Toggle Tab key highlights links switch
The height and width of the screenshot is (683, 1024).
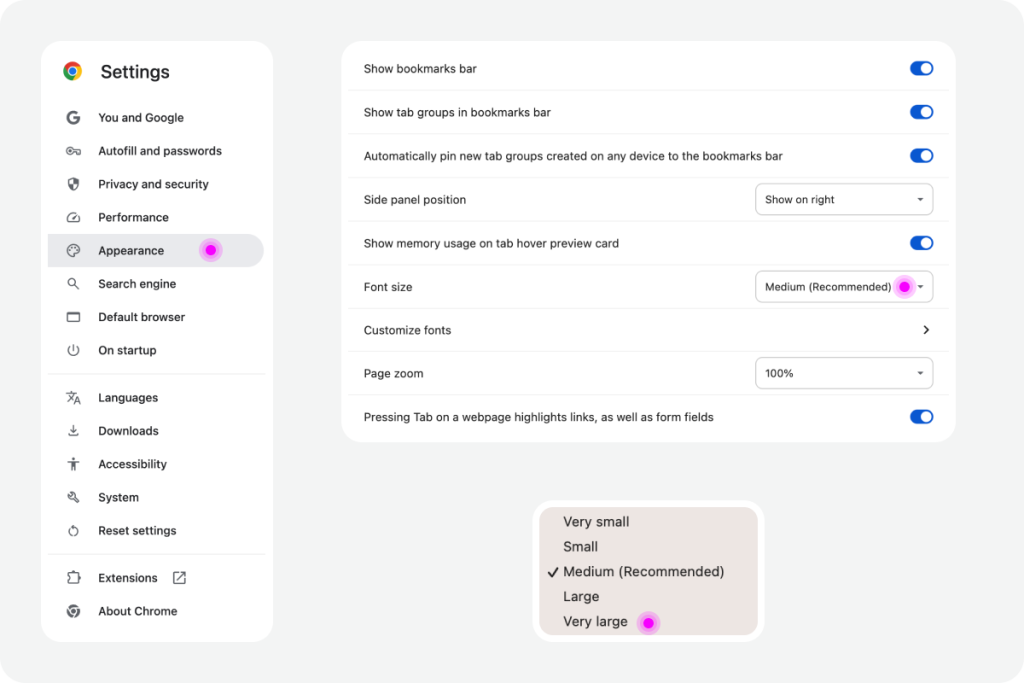point(921,417)
